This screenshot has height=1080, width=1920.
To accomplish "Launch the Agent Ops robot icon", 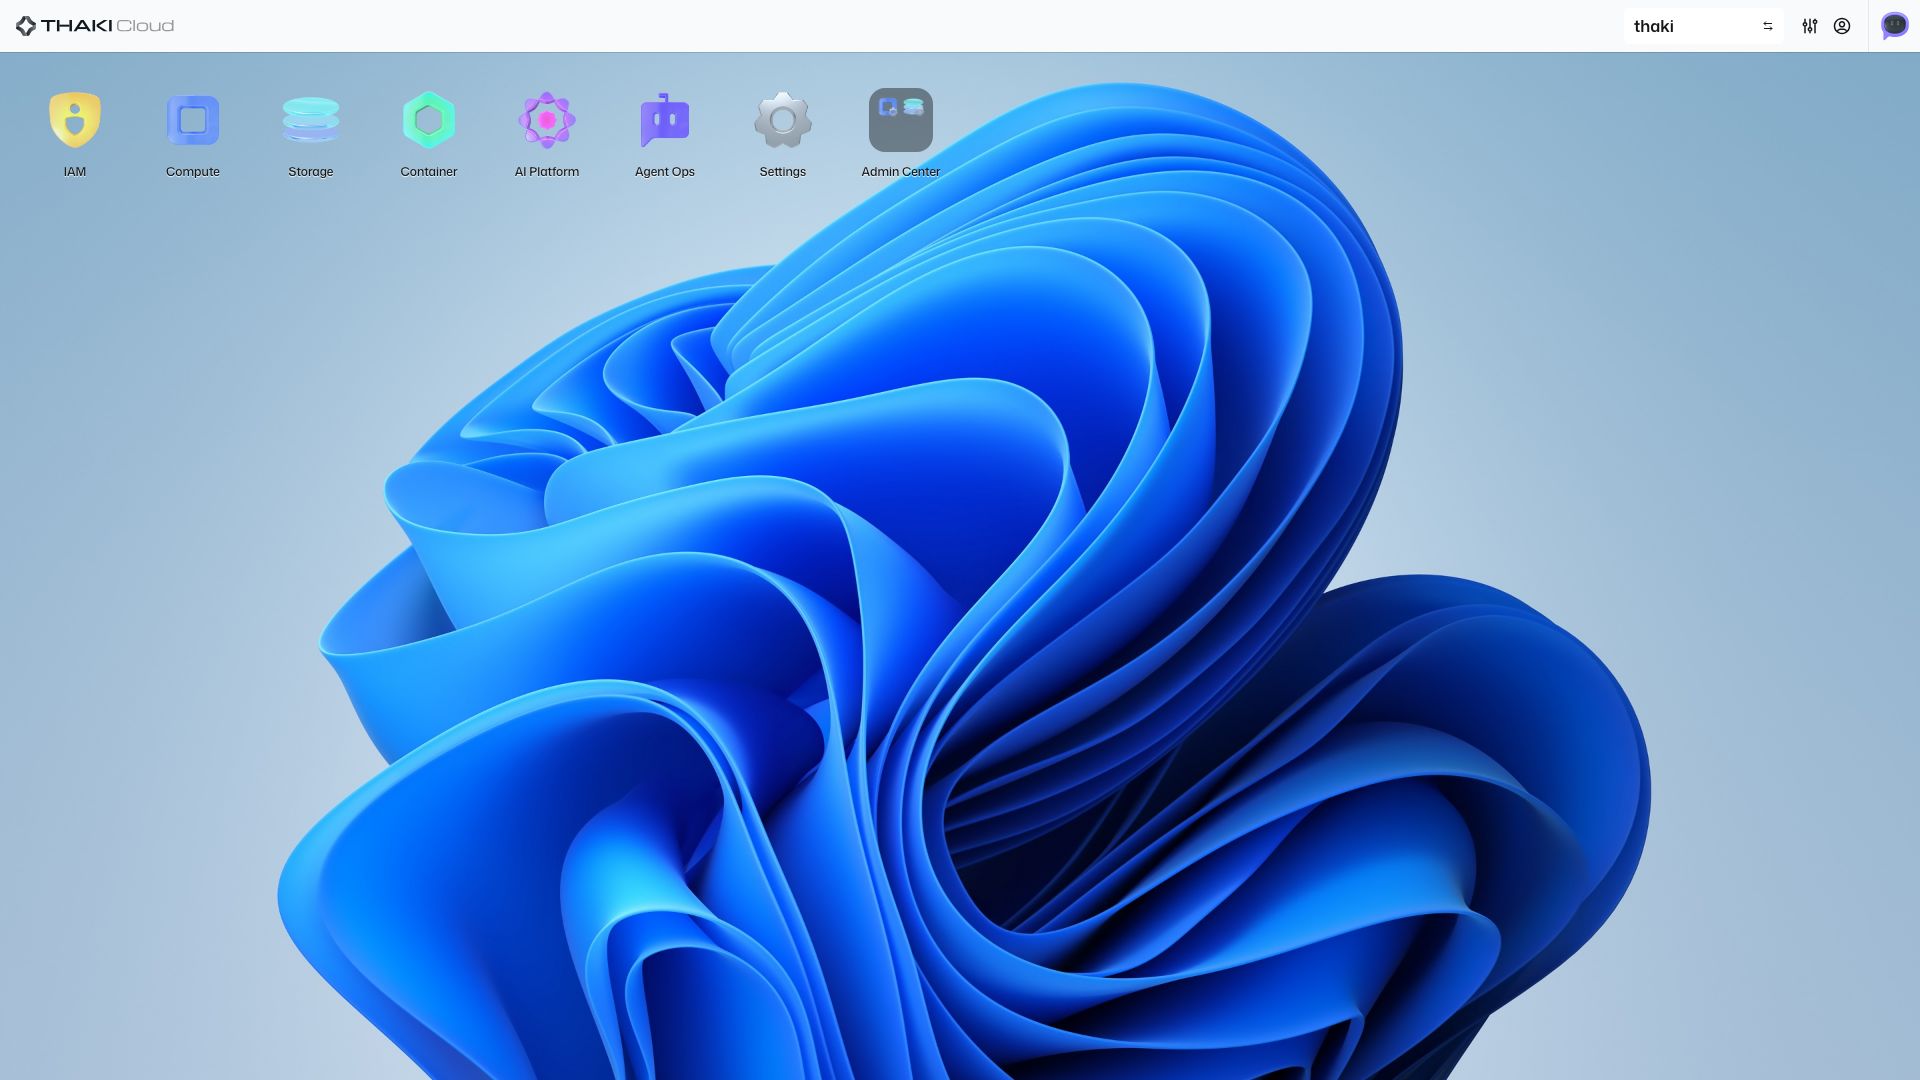I will pos(665,120).
